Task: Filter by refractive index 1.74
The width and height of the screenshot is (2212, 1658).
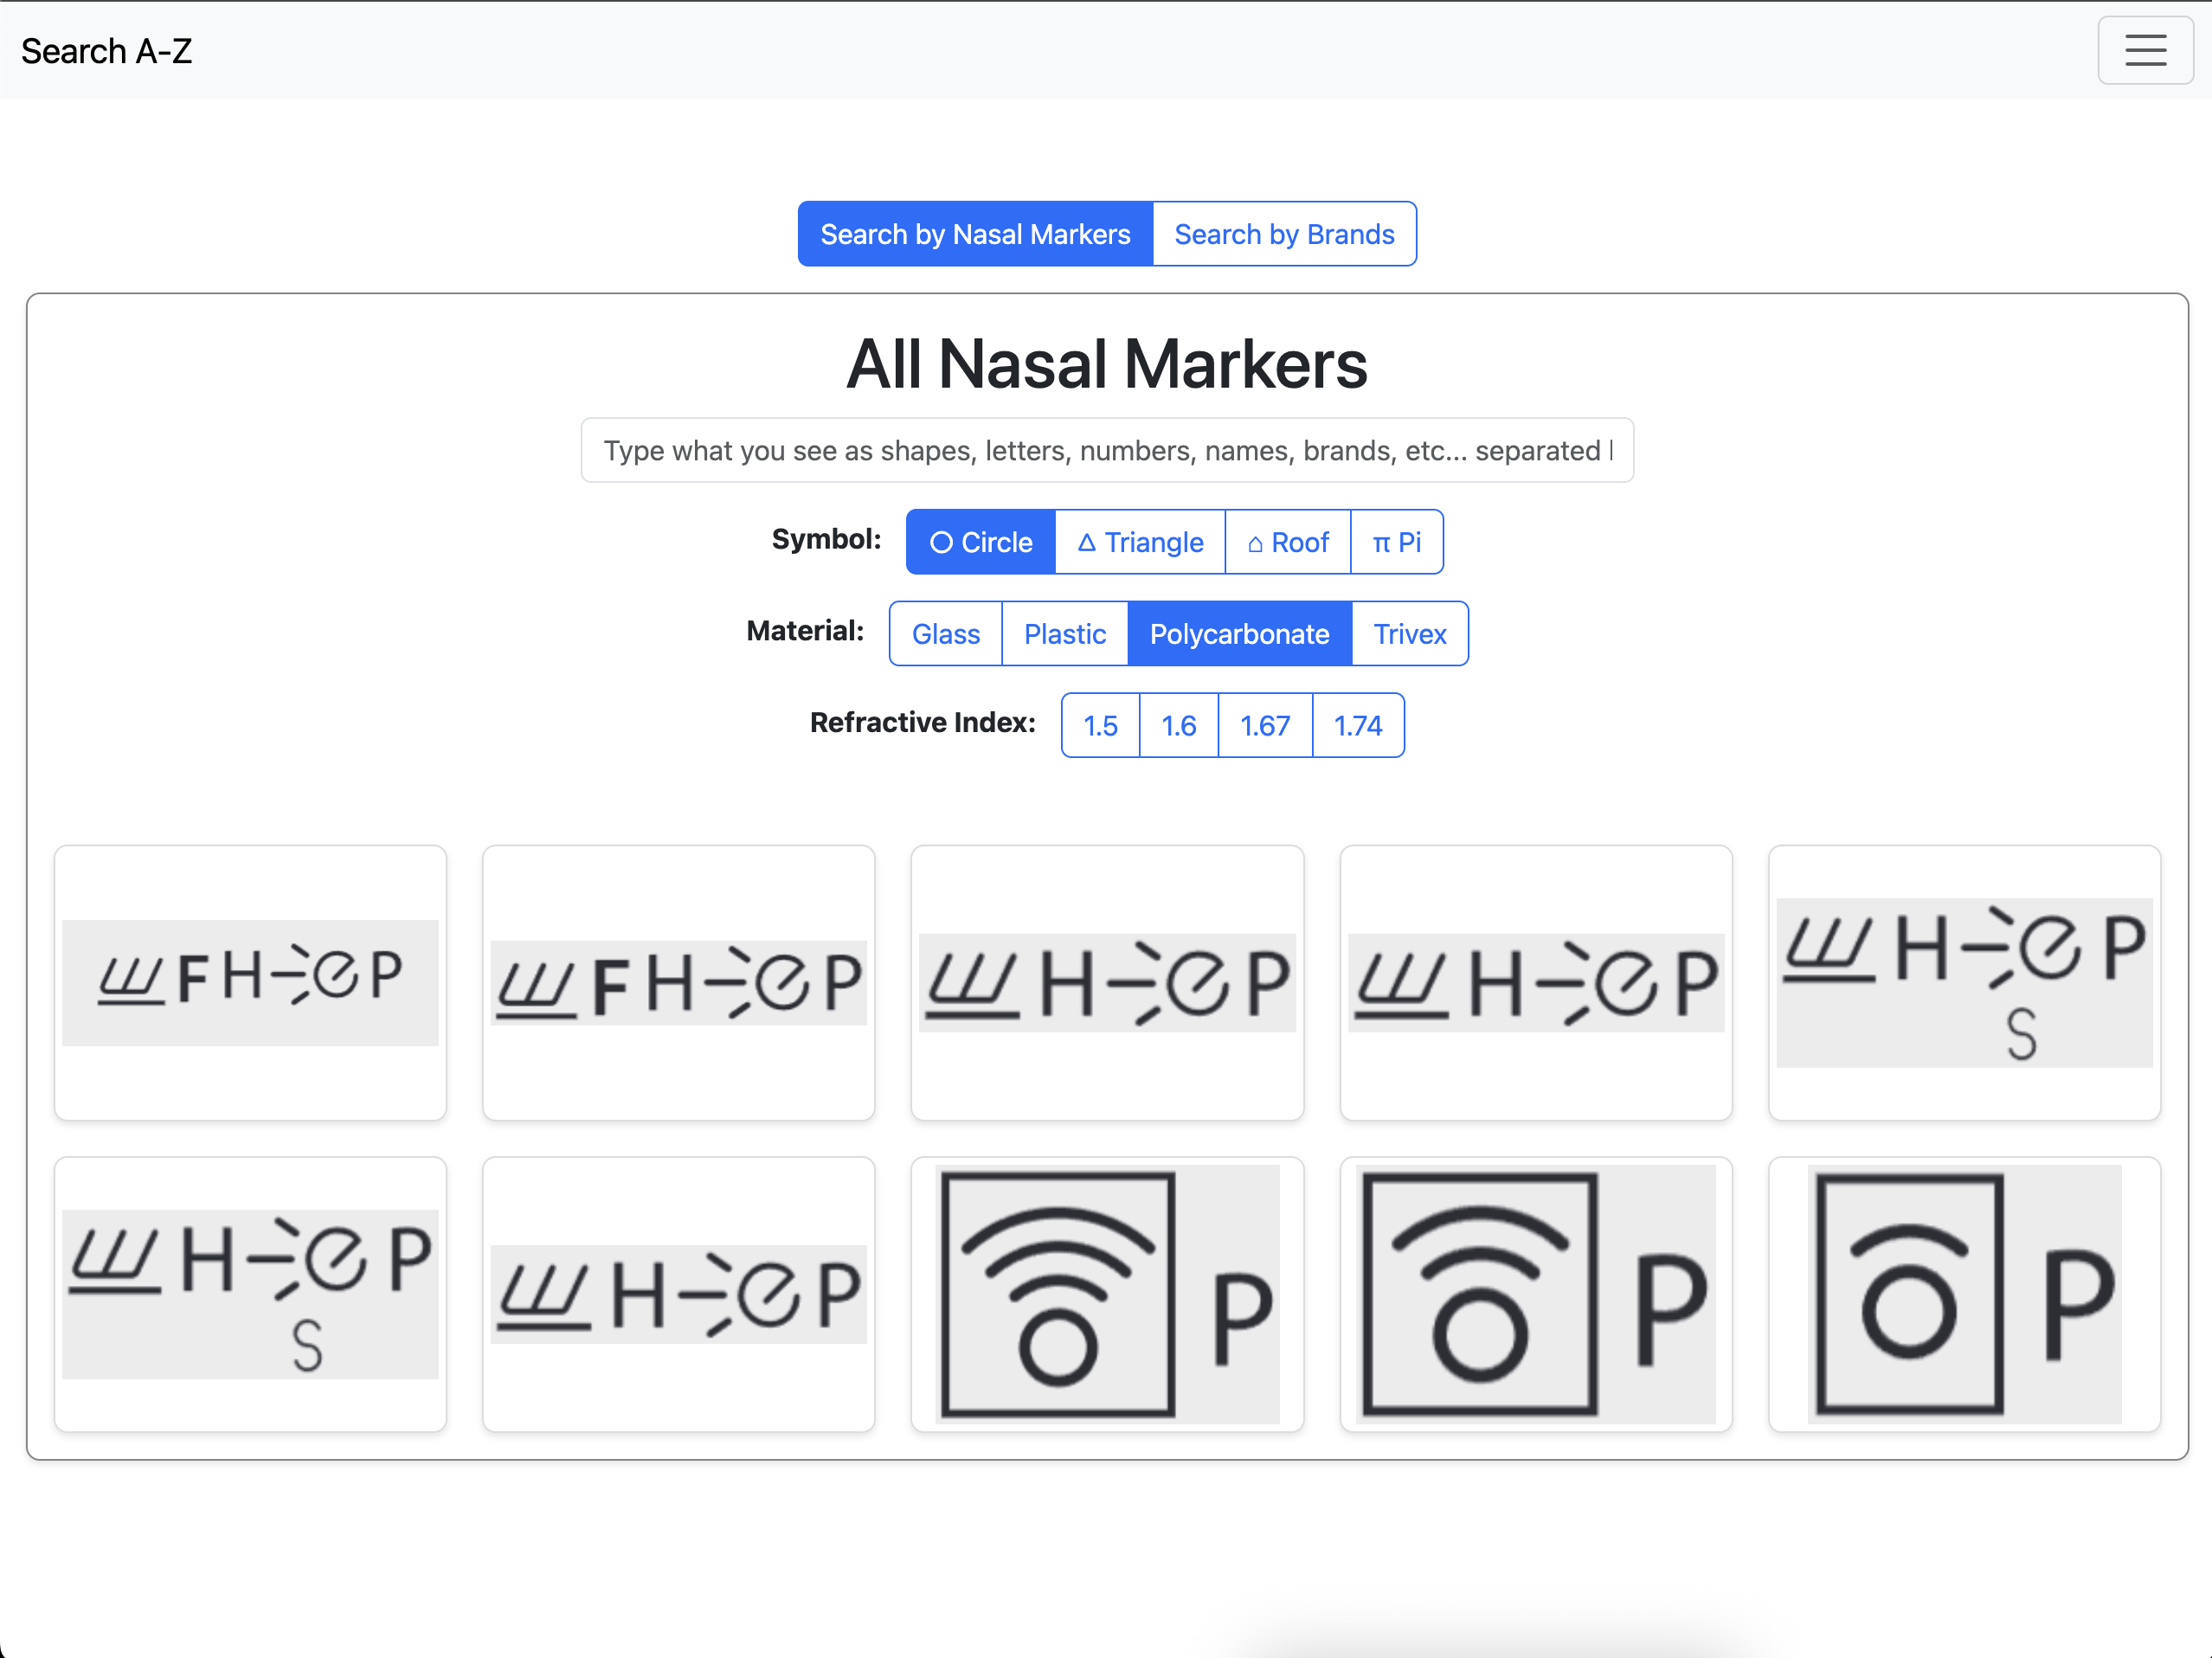Action: pyautogui.click(x=1357, y=726)
